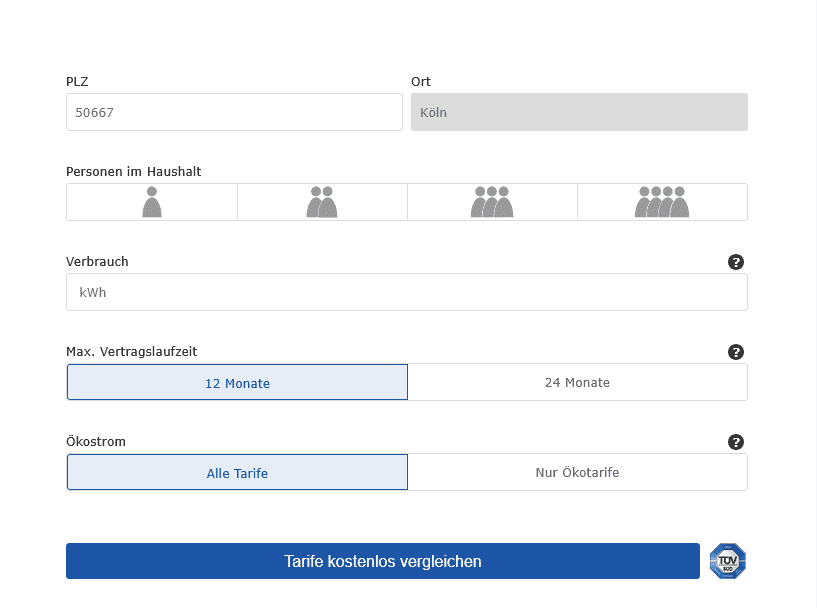Choose the three-person household icon

pyautogui.click(x=492, y=202)
